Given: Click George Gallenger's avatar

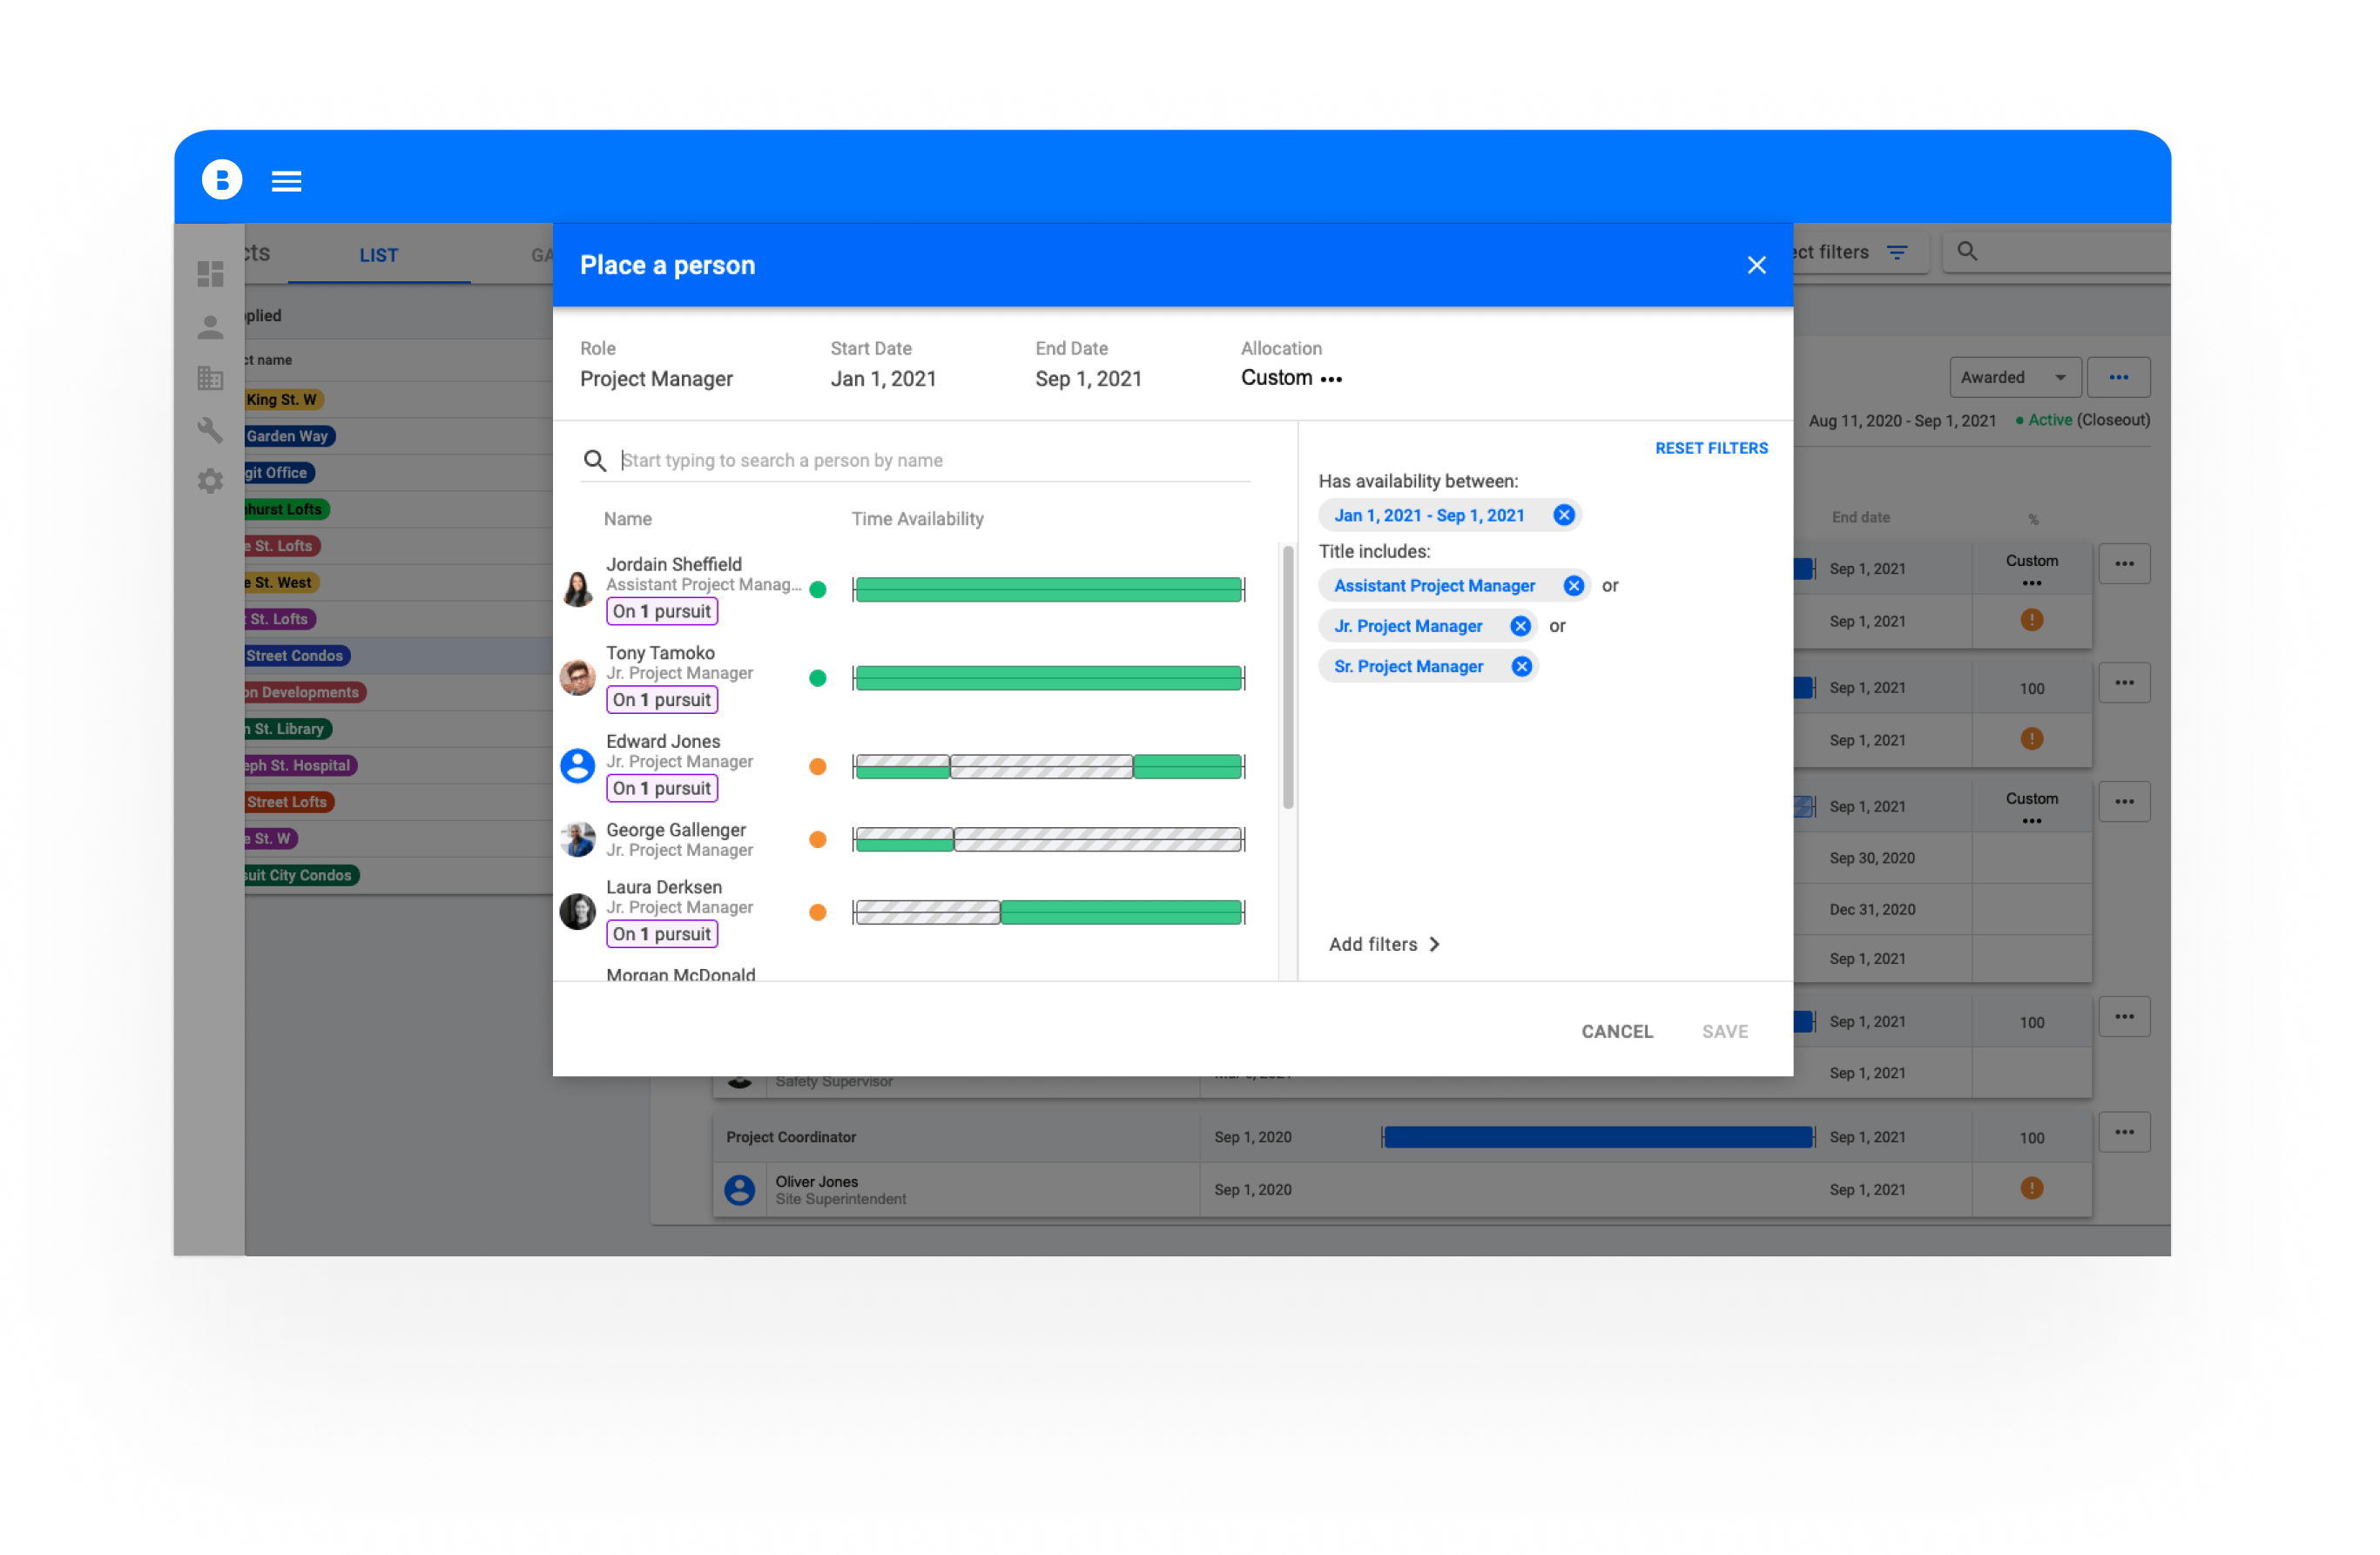Looking at the screenshot, I should (578, 840).
